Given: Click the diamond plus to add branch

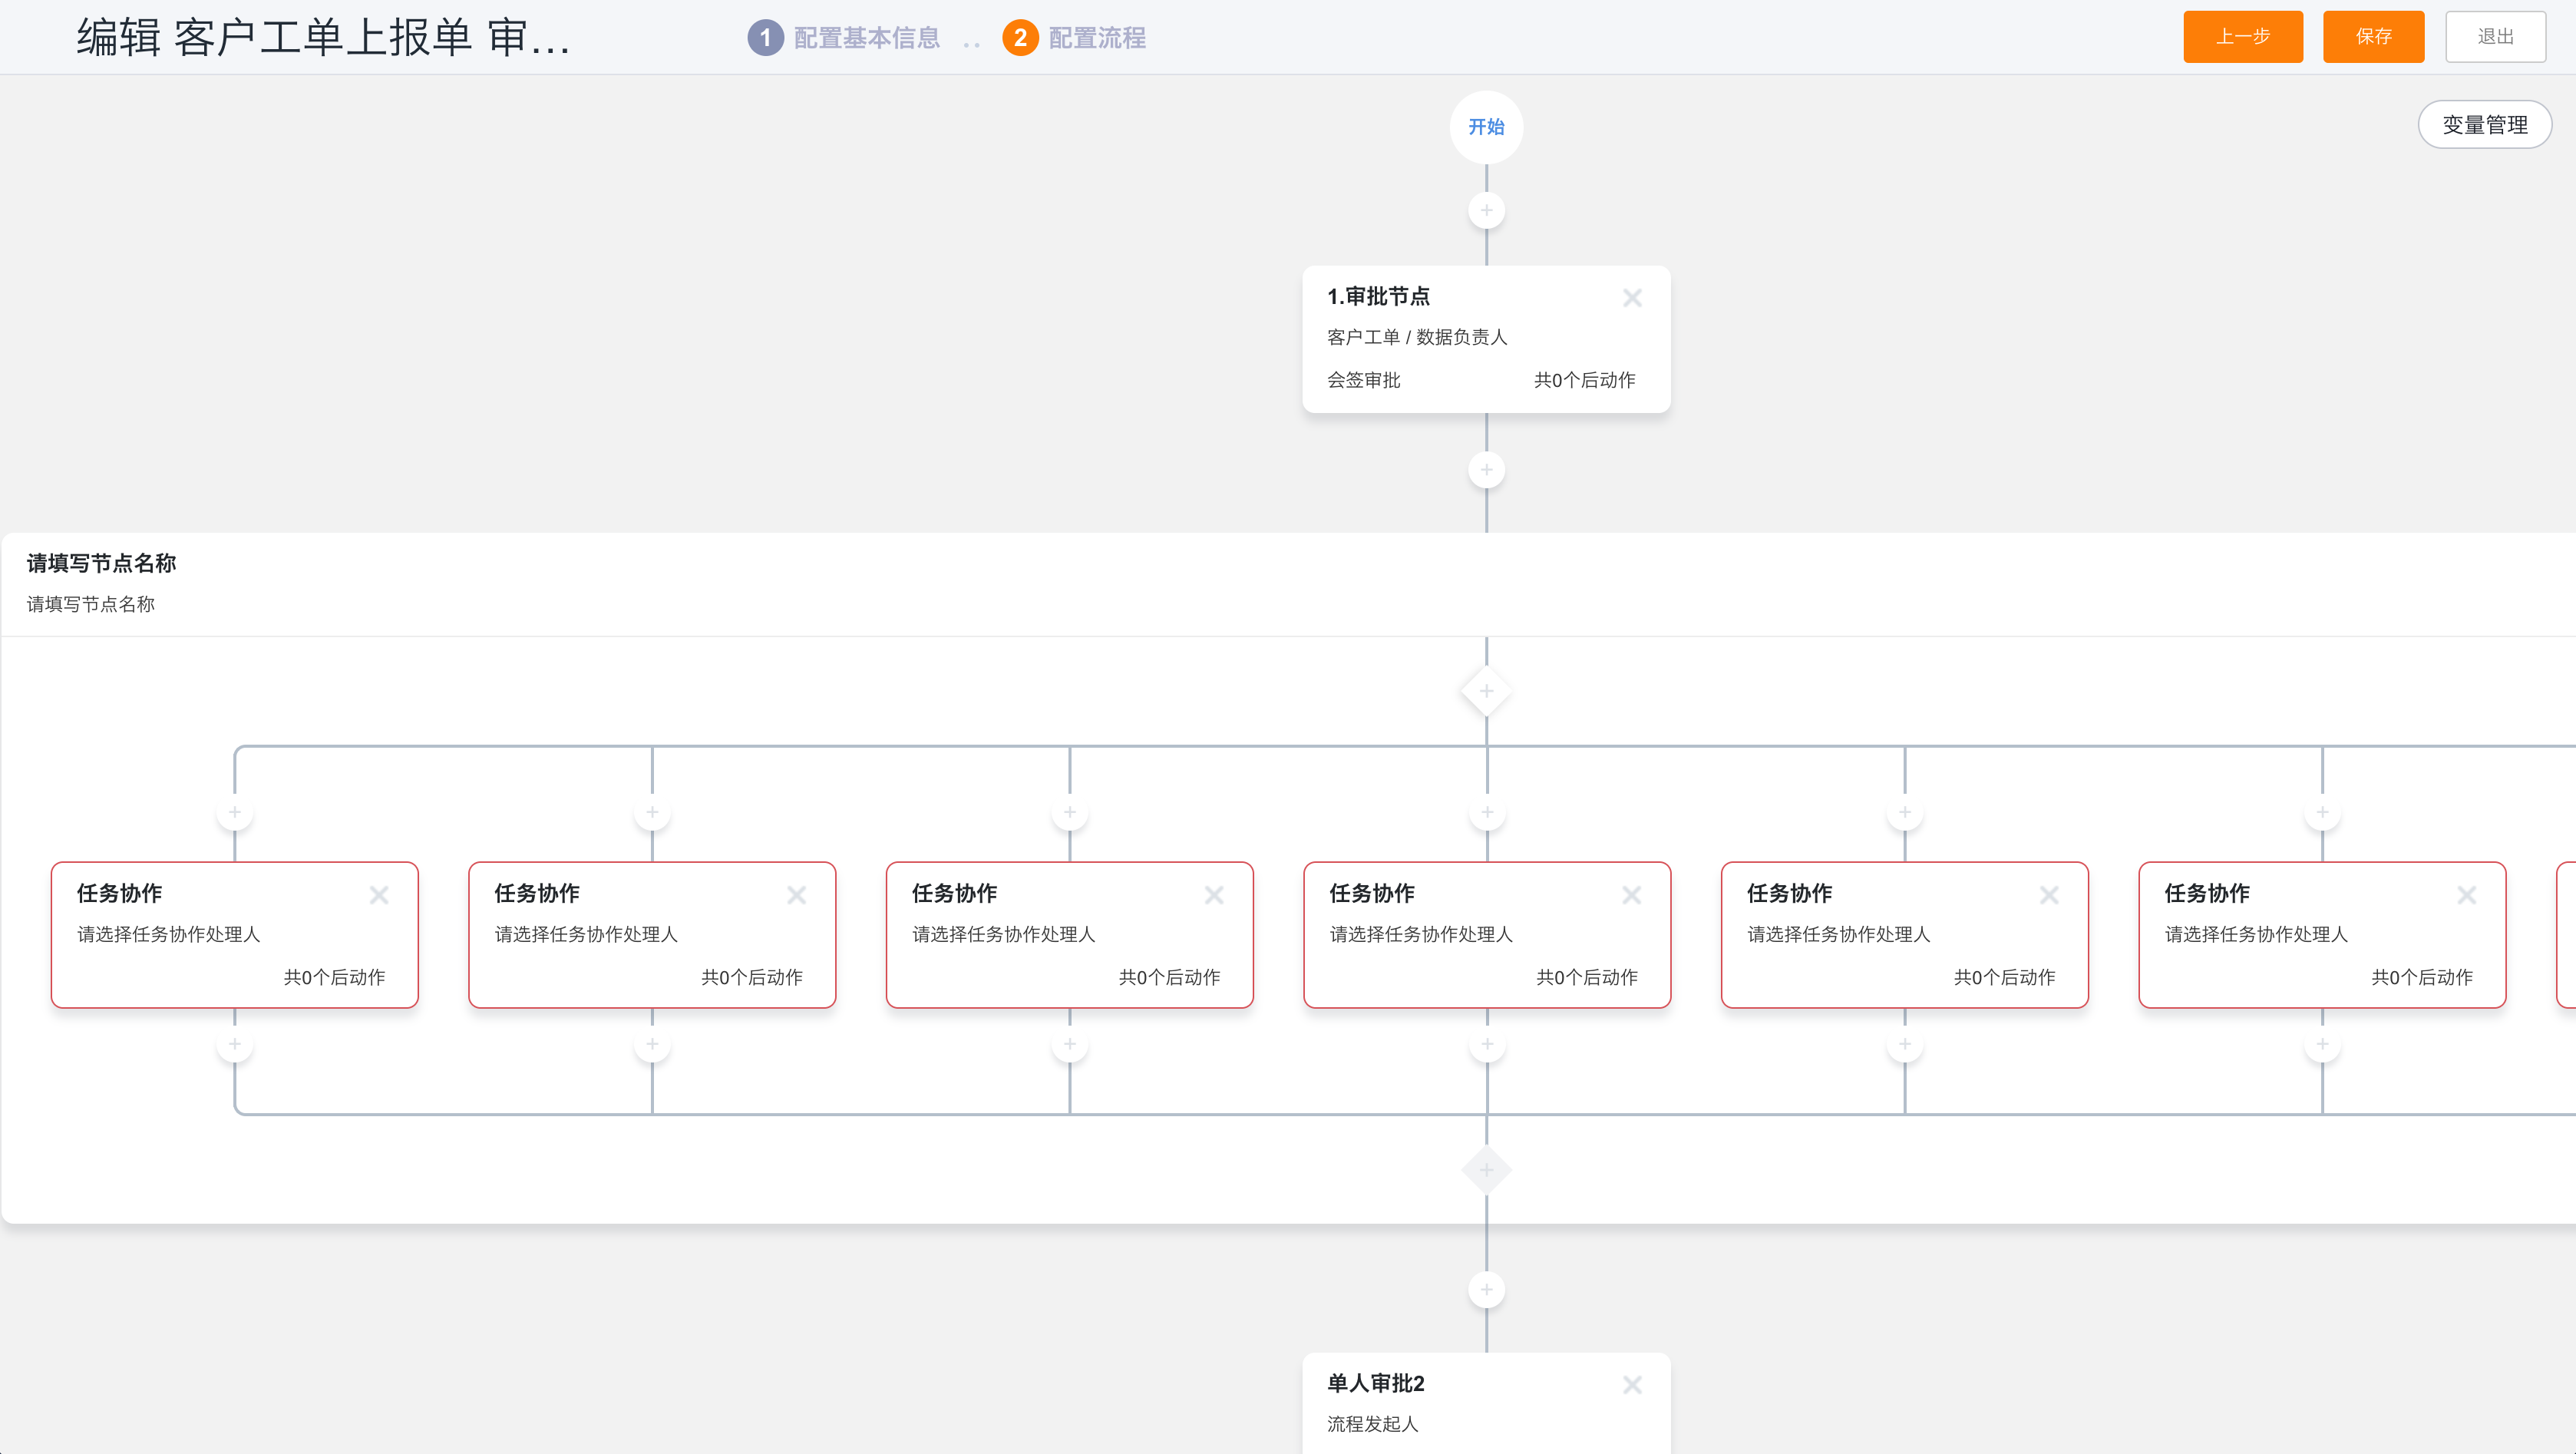Looking at the screenshot, I should pyautogui.click(x=1486, y=691).
